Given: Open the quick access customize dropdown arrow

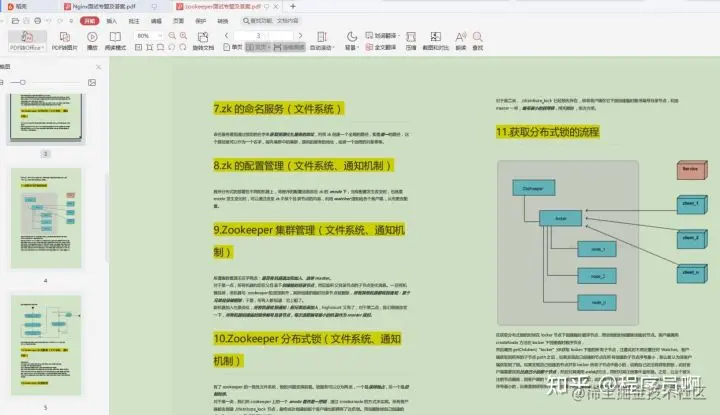Looking at the screenshot, I should pyautogui.click(x=71, y=21).
